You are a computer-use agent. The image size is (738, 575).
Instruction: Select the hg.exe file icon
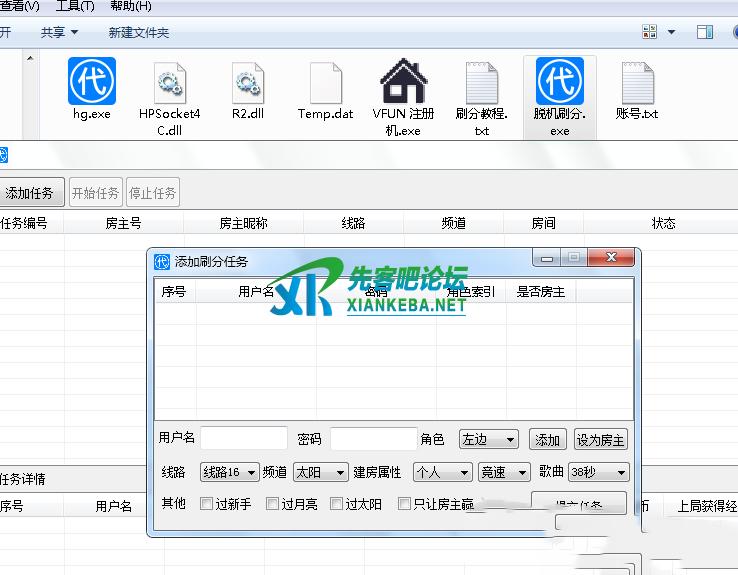tap(92, 82)
